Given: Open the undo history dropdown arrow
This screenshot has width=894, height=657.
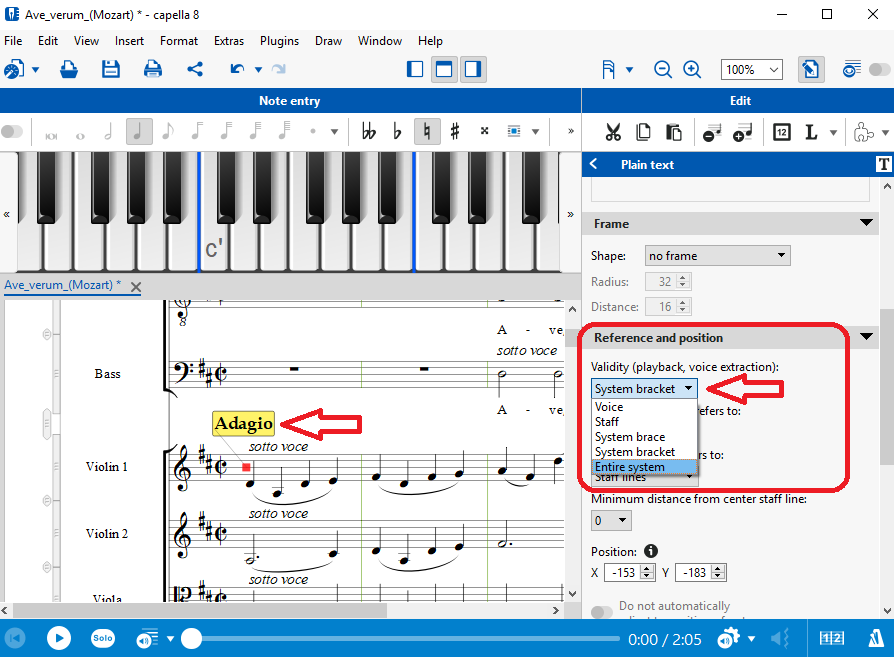Looking at the screenshot, I should point(258,70).
